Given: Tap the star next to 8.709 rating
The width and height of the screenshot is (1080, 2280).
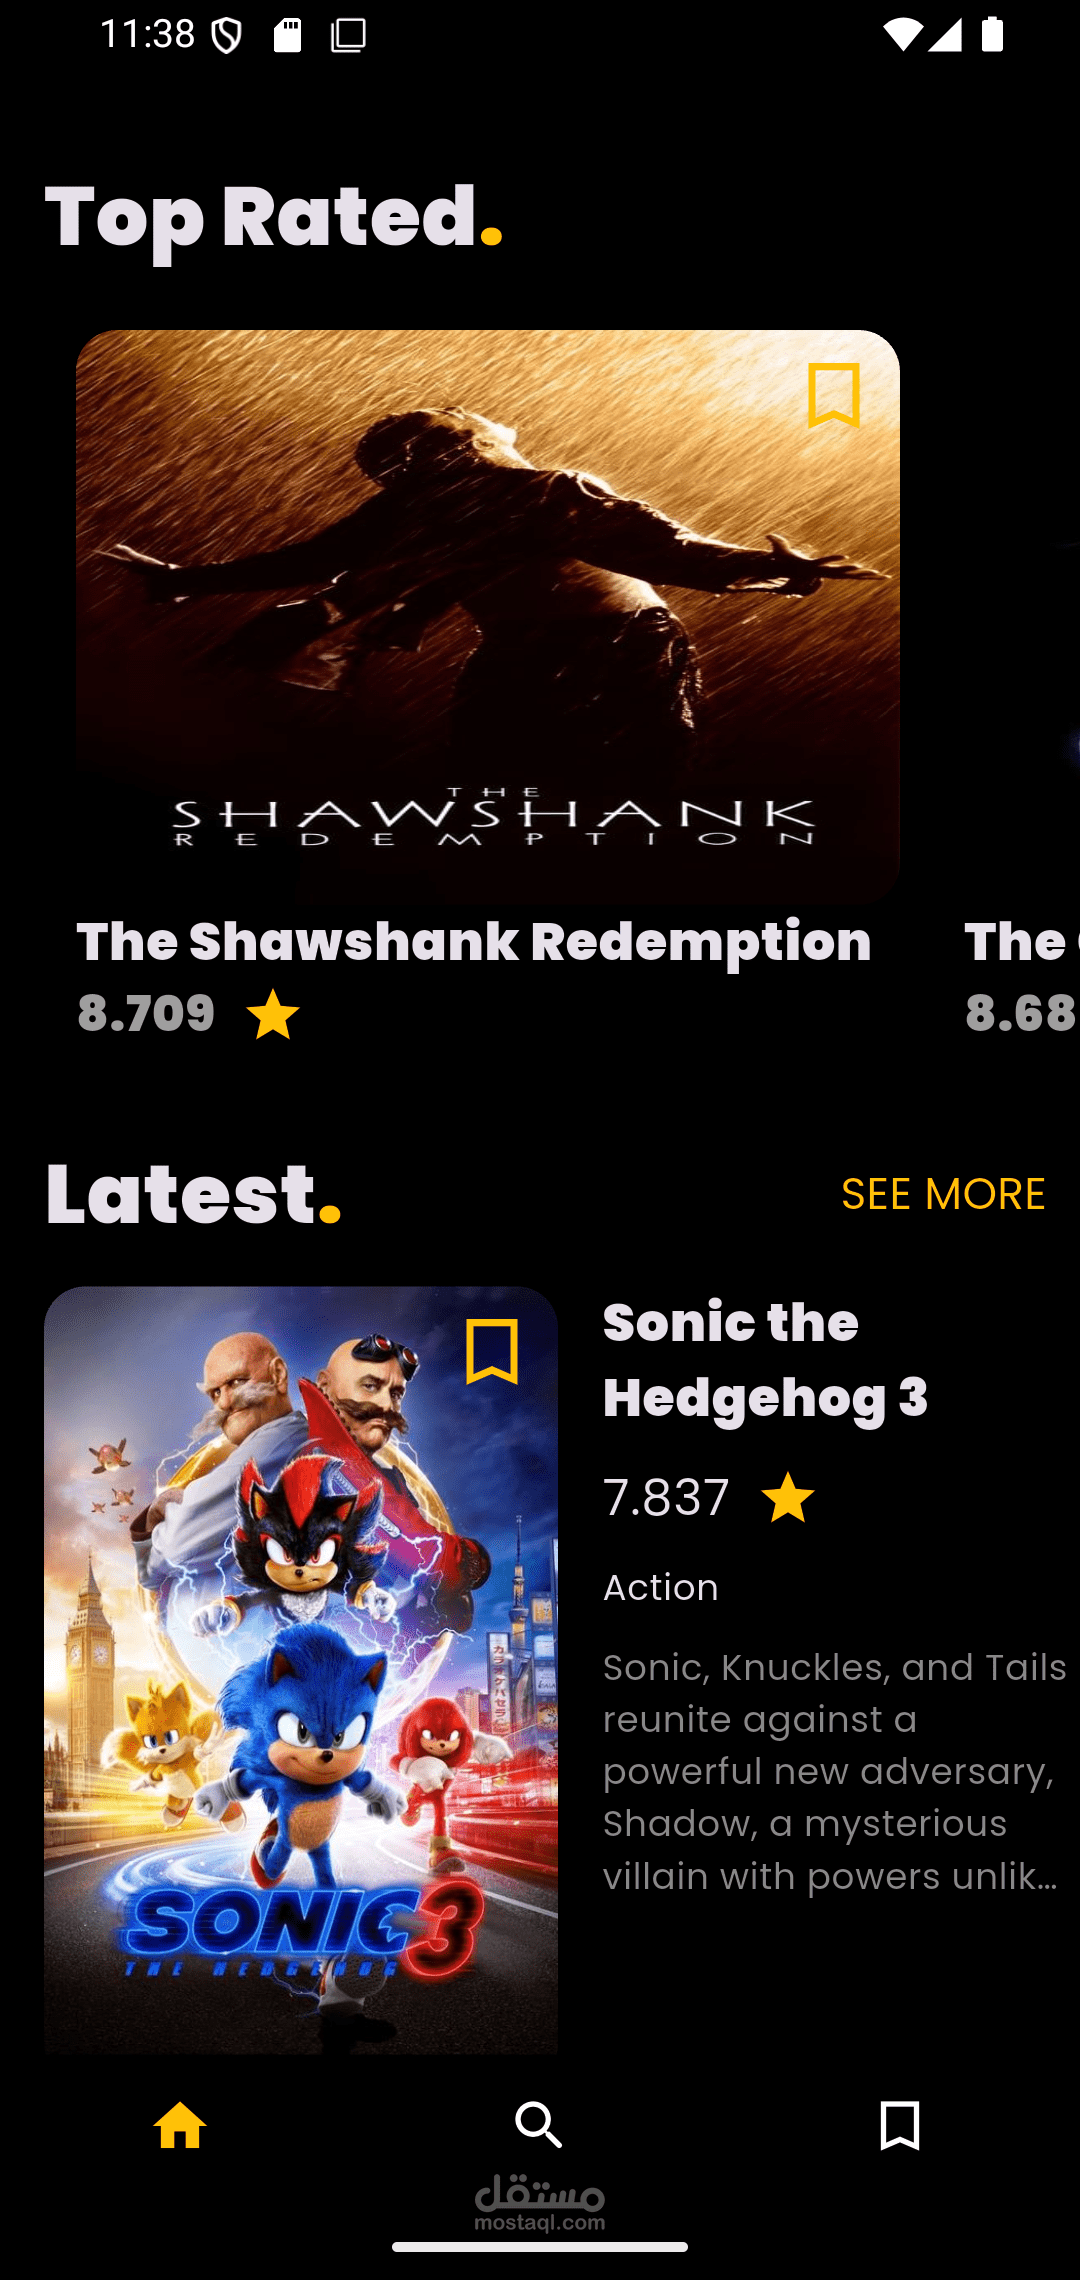Looking at the screenshot, I should point(273,1014).
